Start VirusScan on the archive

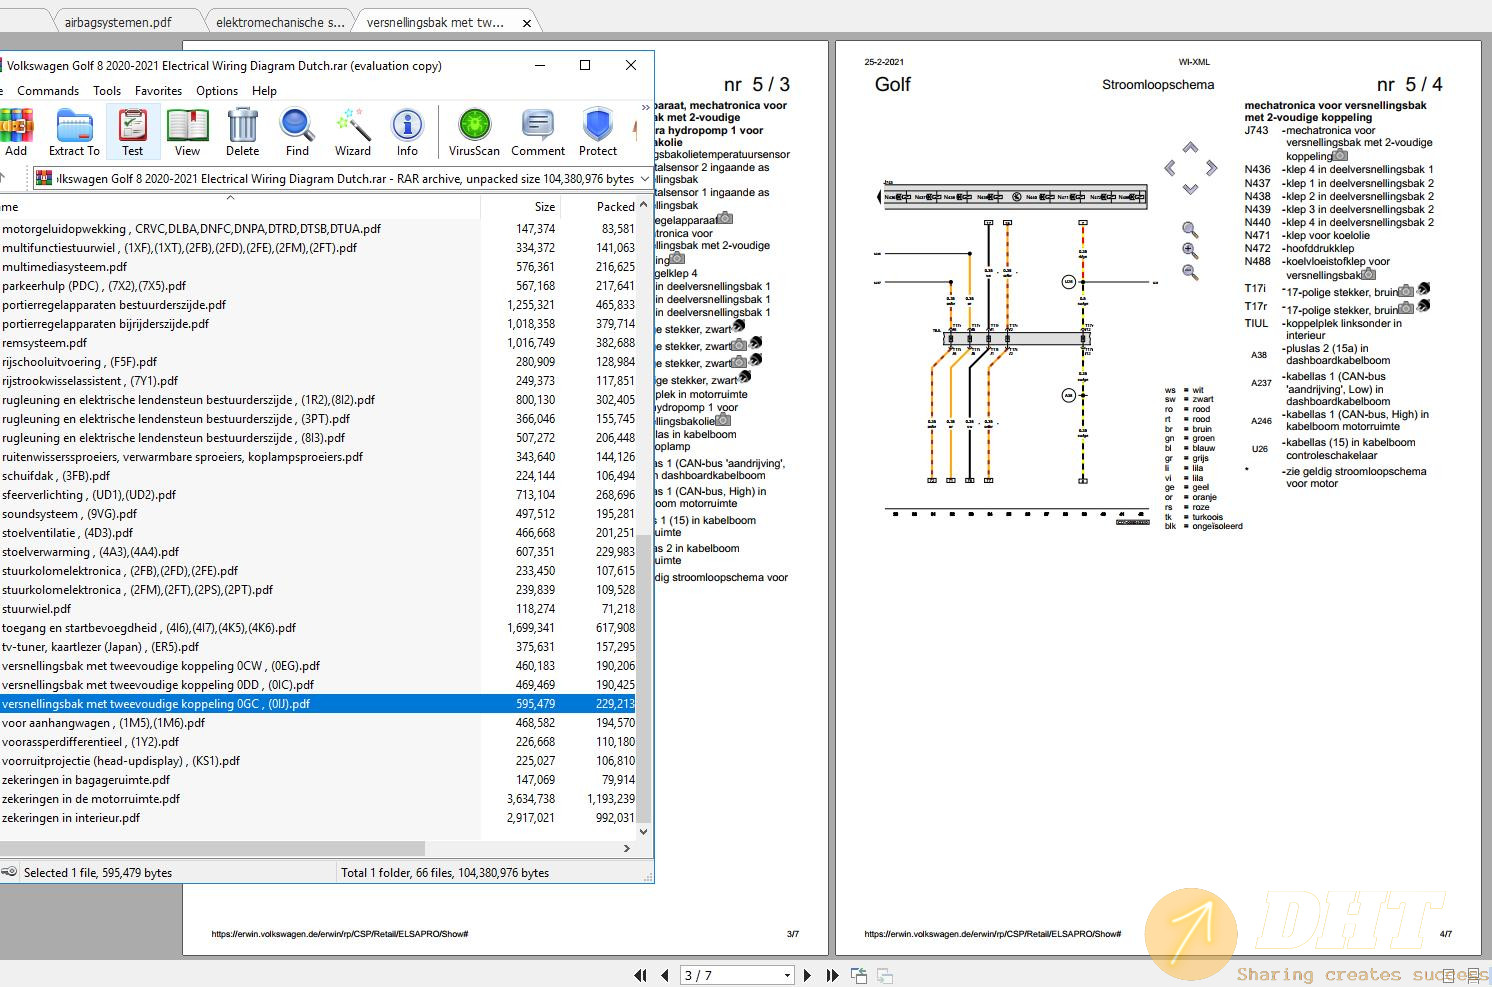[474, 132]
